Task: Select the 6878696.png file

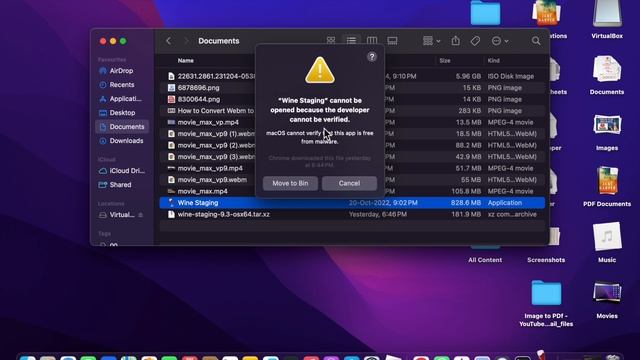Action: (x=198, y=88)
